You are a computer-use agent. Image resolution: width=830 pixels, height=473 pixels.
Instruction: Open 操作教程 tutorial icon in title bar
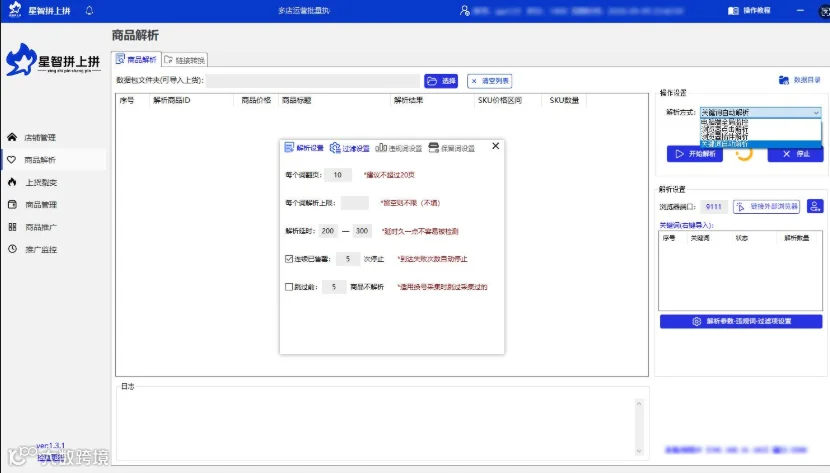[733, 11]
